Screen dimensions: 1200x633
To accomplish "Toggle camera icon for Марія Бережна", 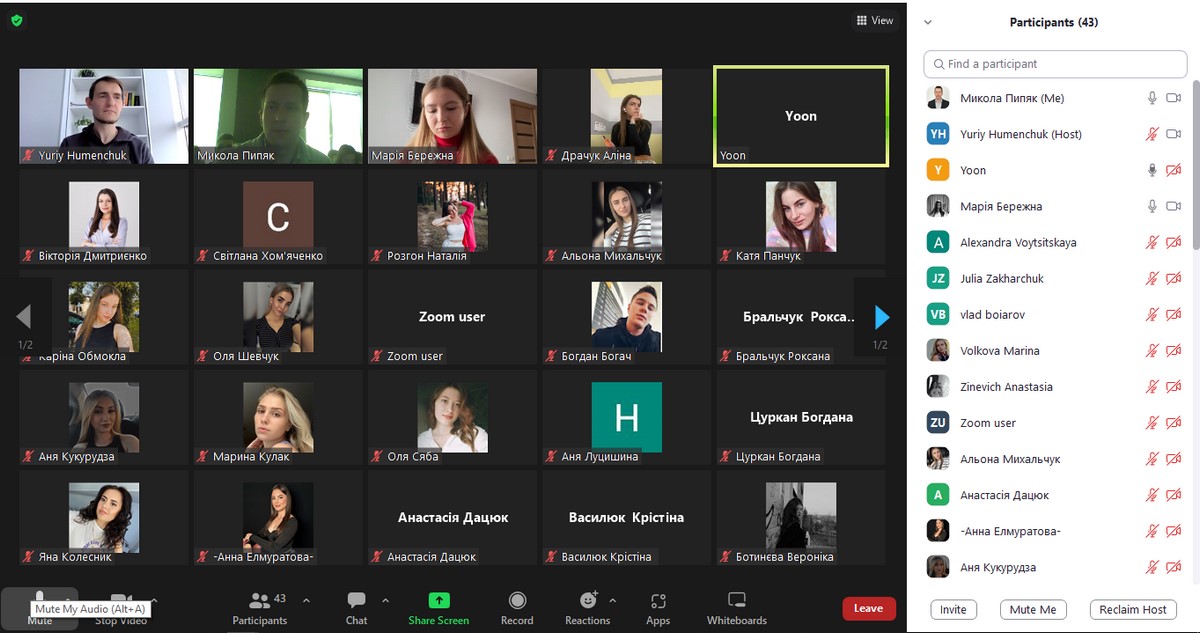I will point(1174,206).
